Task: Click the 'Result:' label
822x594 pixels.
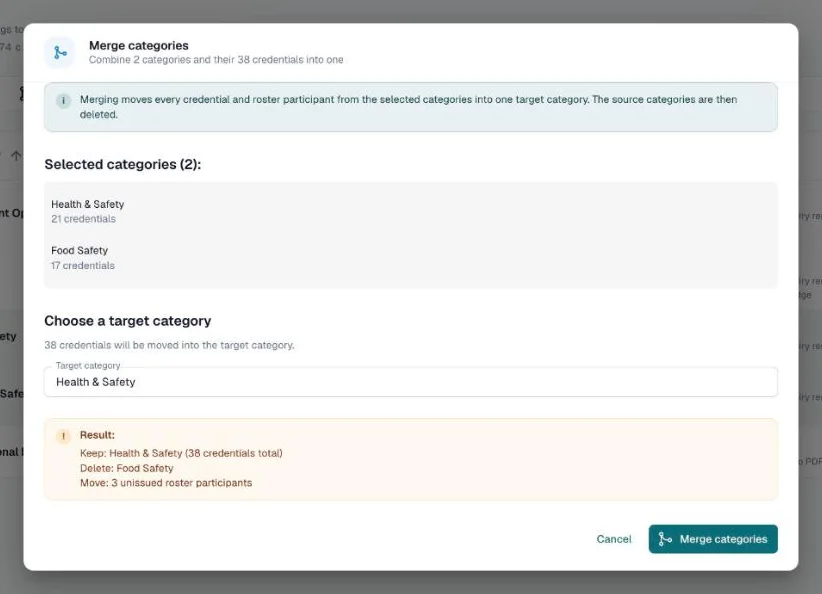Action: (x=97, y=435)
